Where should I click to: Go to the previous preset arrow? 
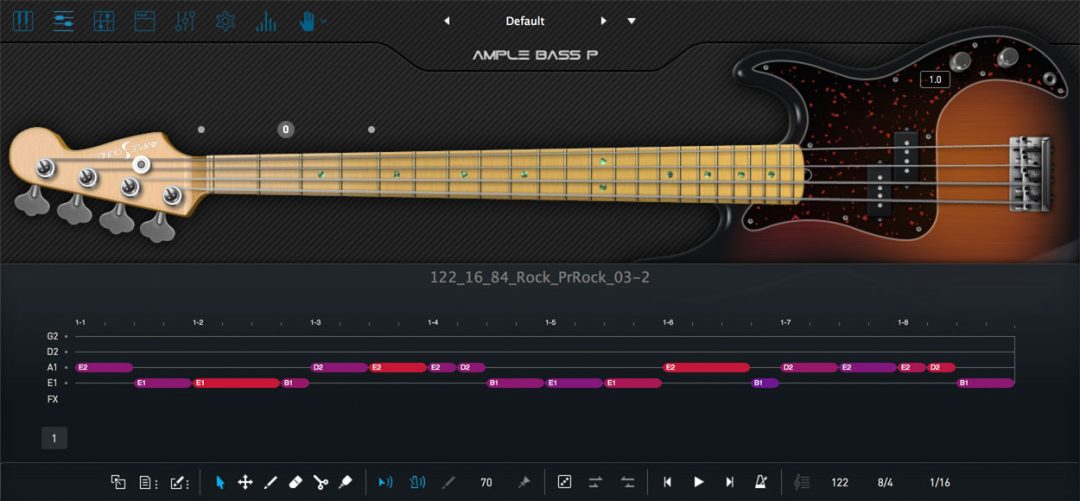447,21
